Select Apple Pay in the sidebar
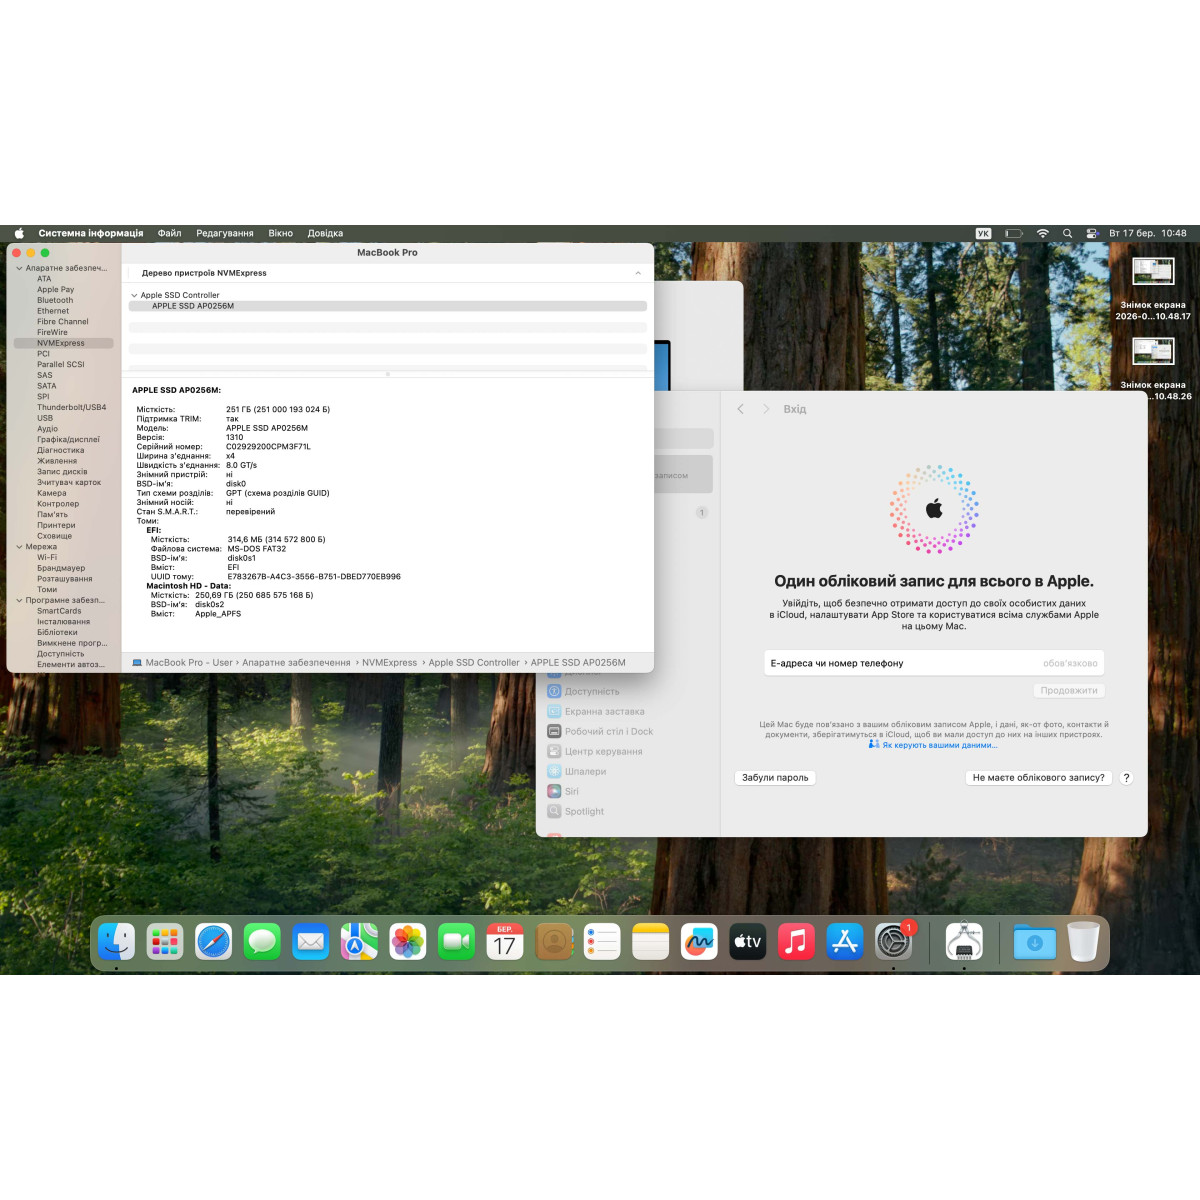The image size is (1200, 1200). pyautogui.click(x=56, y=289)
